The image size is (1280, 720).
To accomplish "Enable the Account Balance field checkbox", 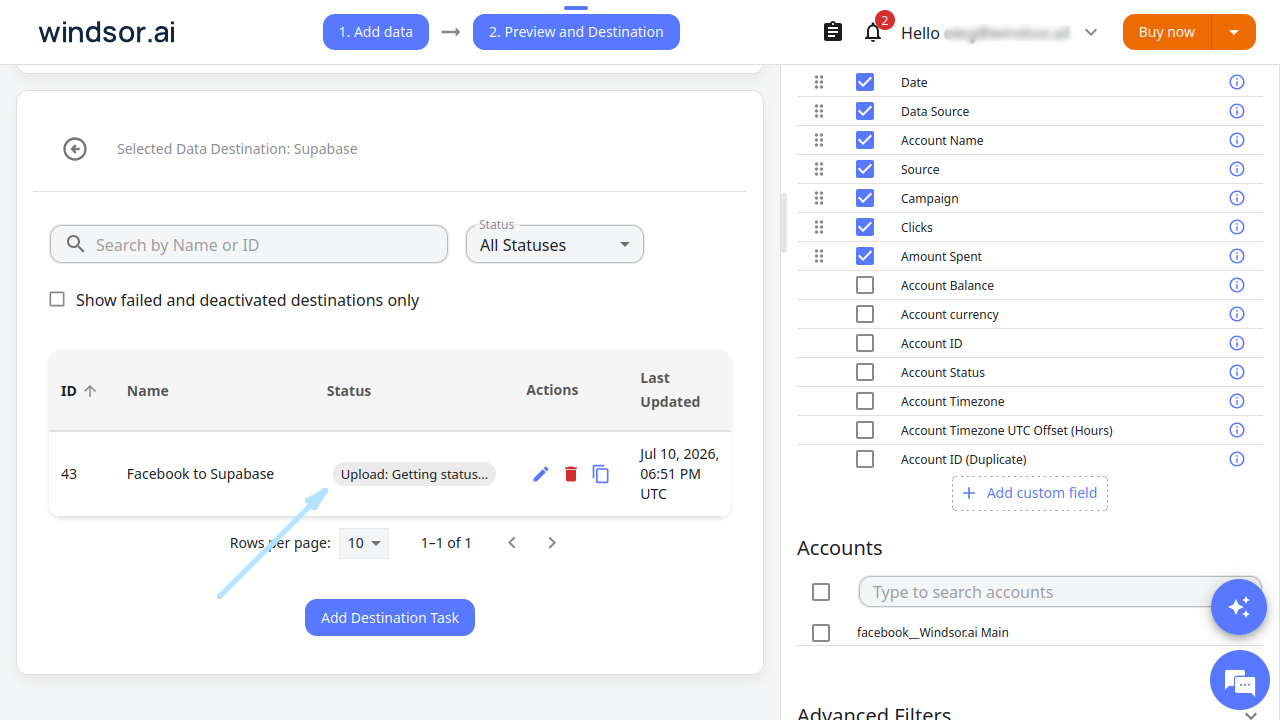I will click(865, 285).
